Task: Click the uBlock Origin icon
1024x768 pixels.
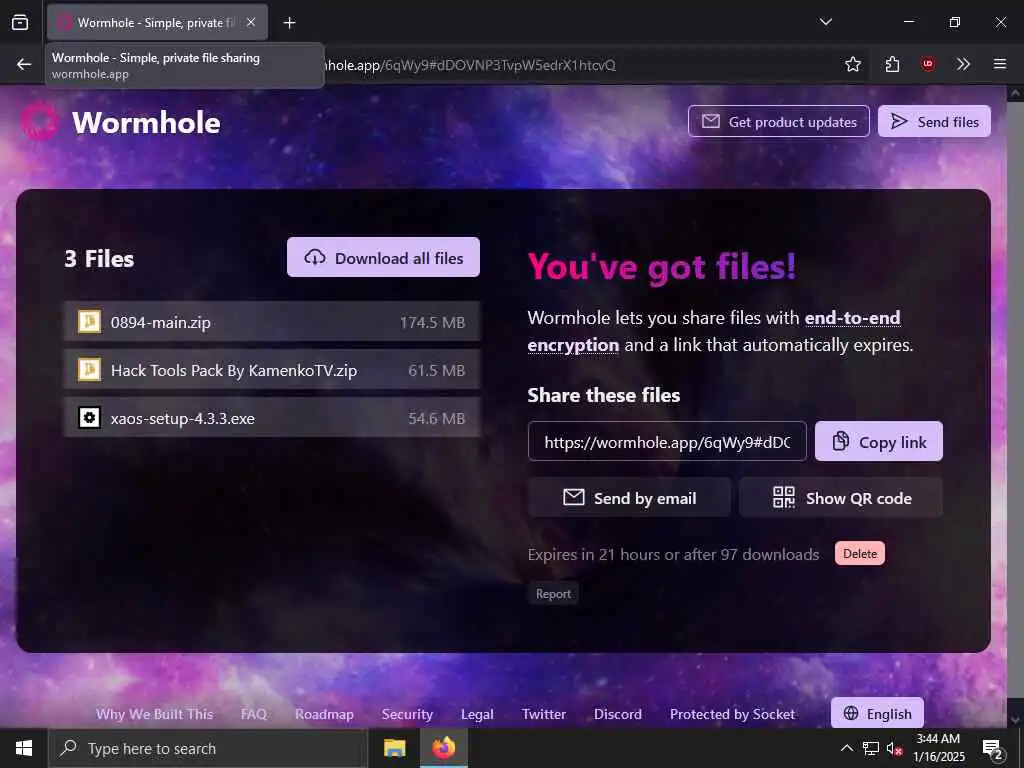Action: click(x=927, y=64)
